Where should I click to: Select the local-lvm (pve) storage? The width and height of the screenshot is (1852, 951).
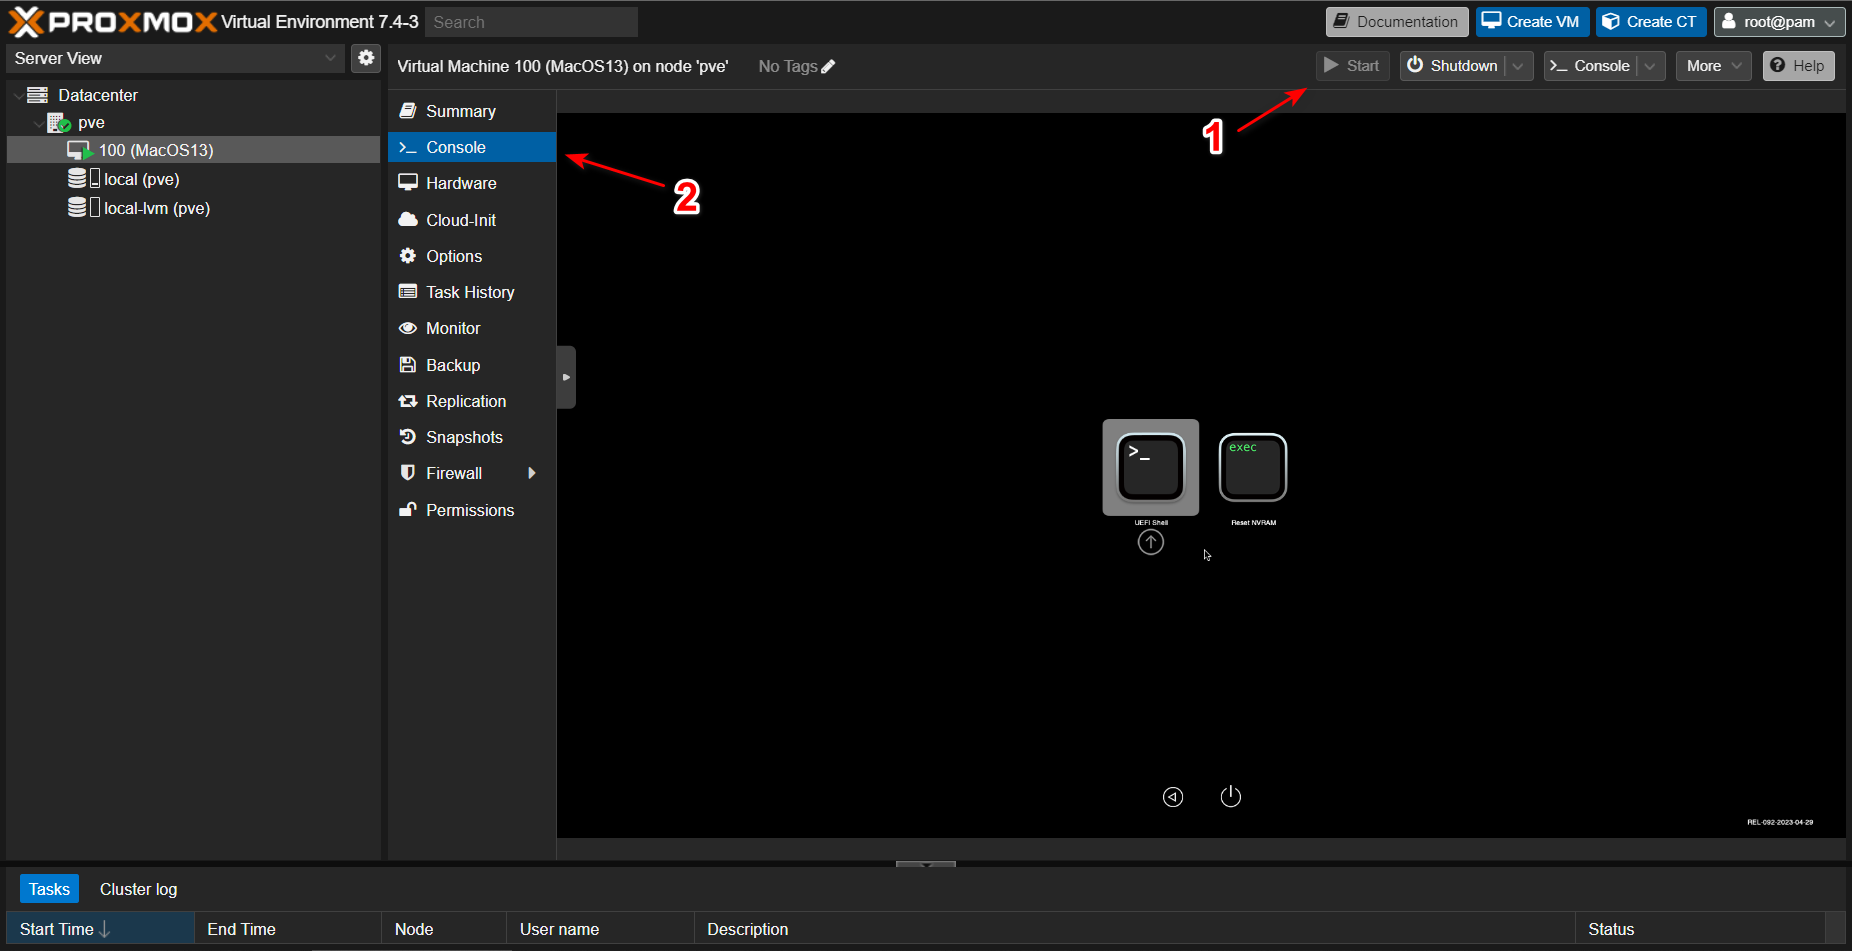point(156,208)
